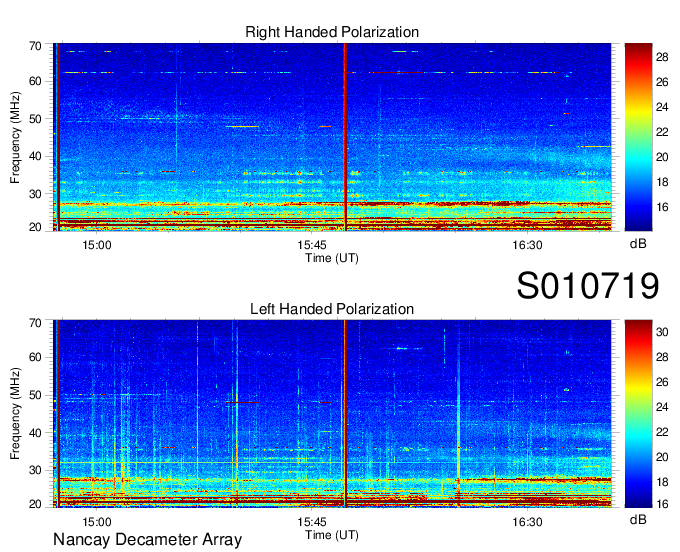
Task: Click the 20 MHz tick label of the top plot
Action: (x=35, y=227)
